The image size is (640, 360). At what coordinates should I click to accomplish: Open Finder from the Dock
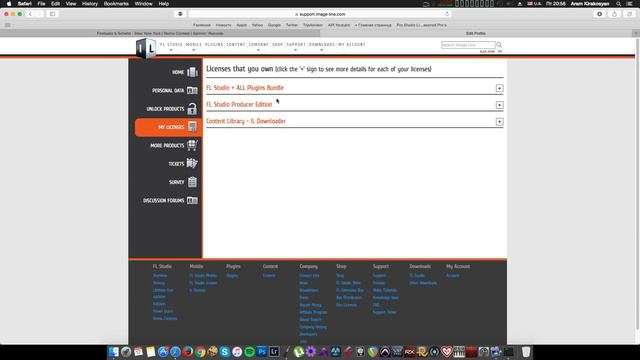[114, 351]
